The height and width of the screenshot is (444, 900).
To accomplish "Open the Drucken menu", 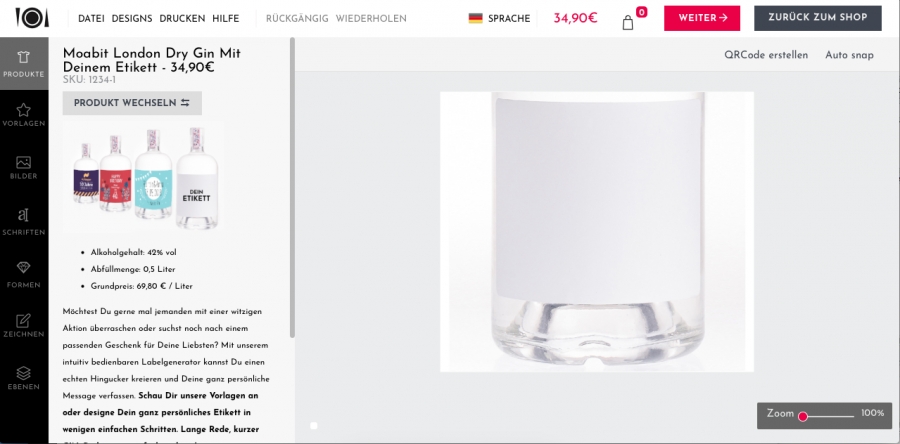I will coord(182,18).
